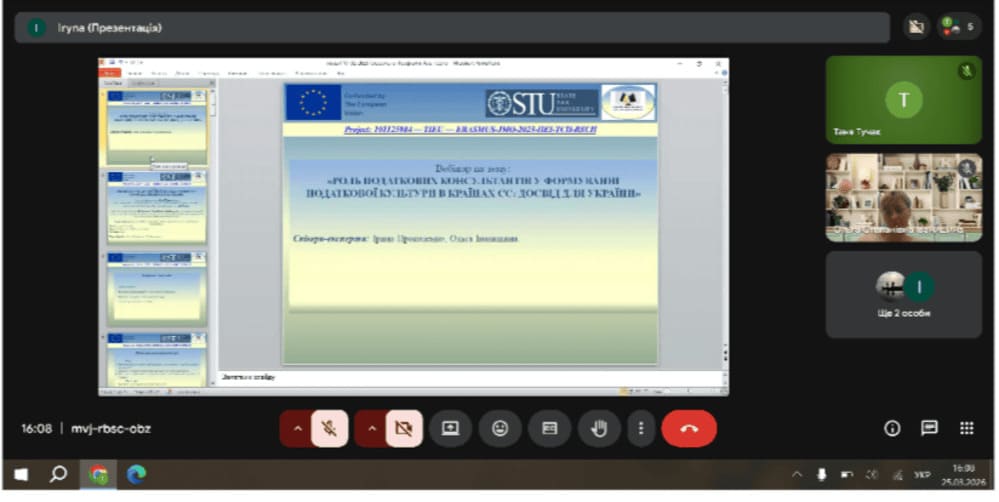Viewport: 999px width, 502px height.
Task: Select the fourth slide thumbnail in PowerPoint
Action: (x=157, y=359)
